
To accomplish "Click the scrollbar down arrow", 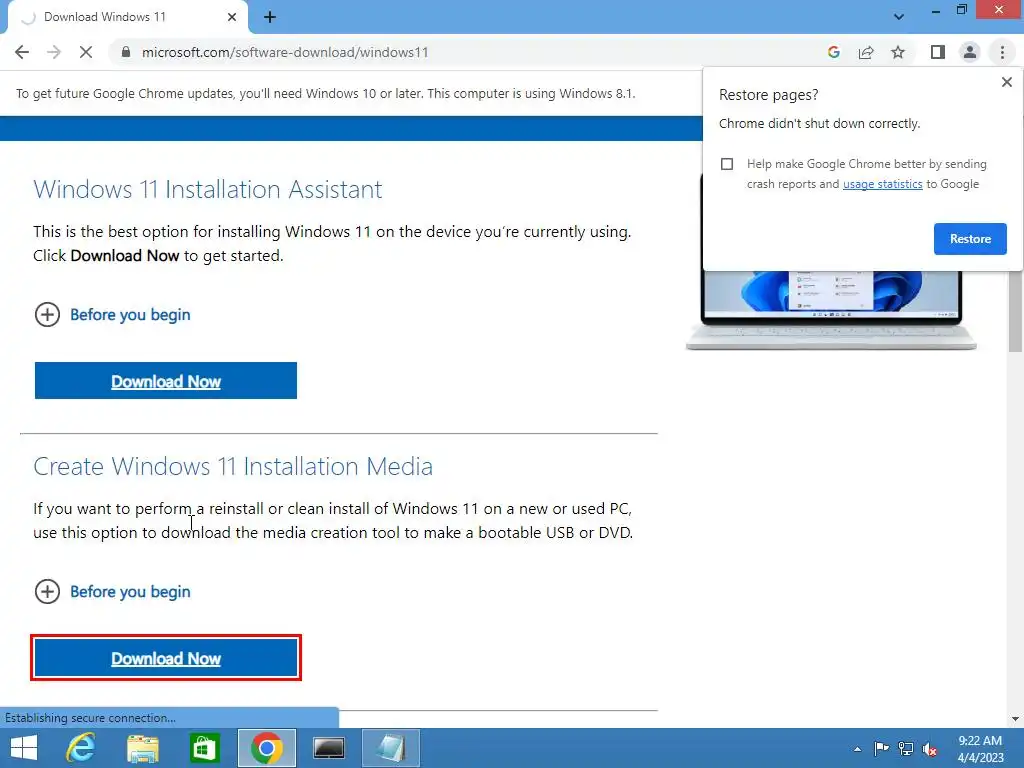I will pyautogui.click(x=1015, y=719).
